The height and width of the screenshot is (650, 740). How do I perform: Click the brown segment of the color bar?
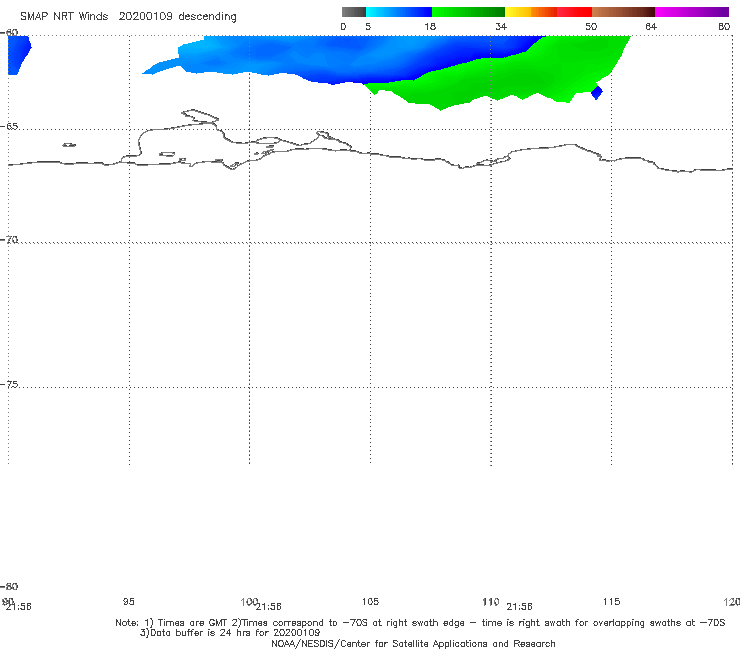tap(623, 12)
